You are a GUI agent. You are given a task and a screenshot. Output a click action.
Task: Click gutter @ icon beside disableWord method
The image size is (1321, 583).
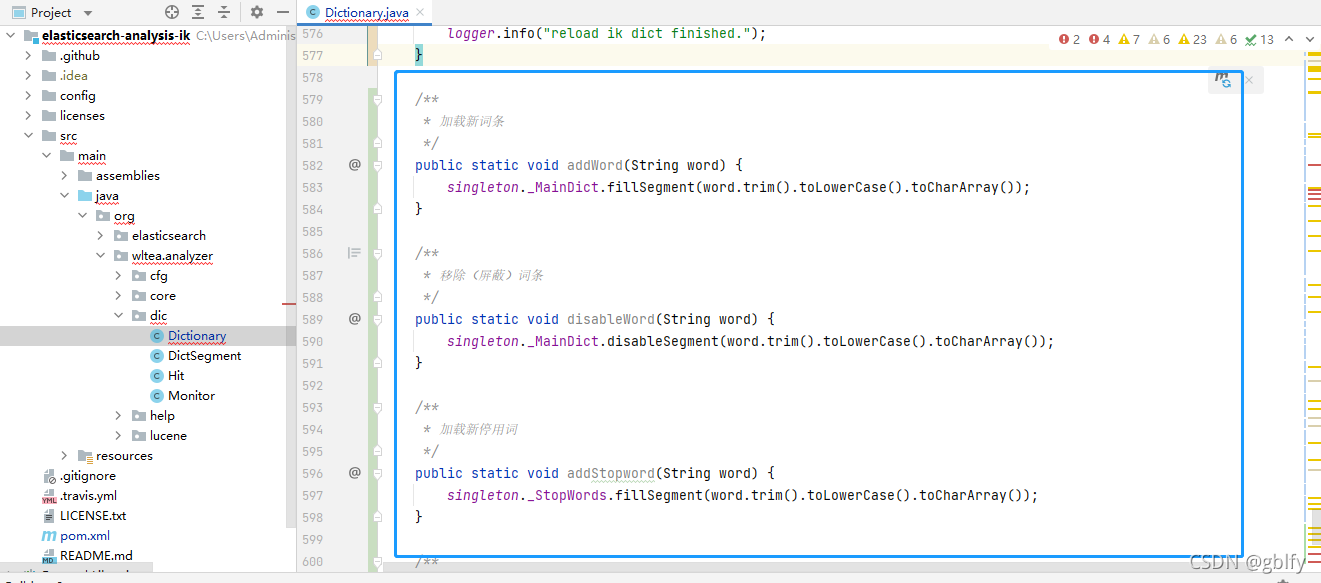354,319
